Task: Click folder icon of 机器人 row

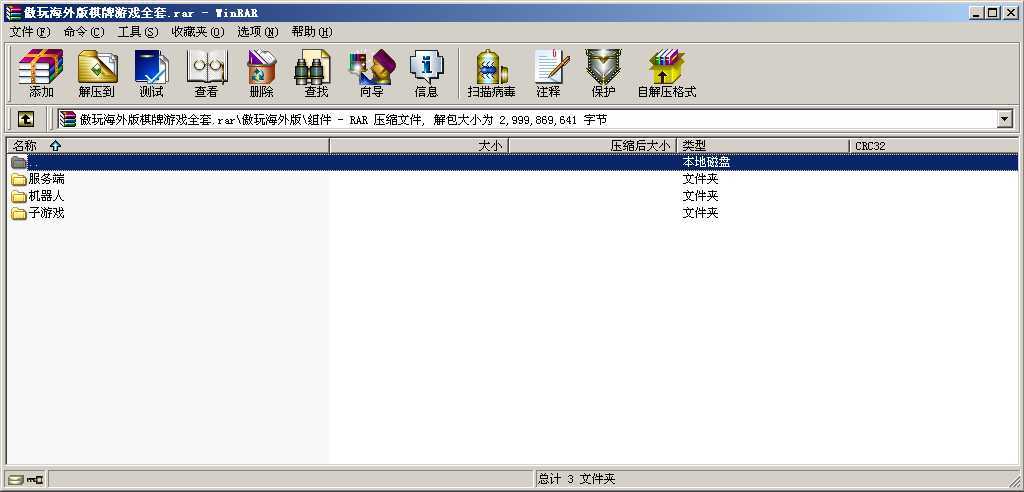Action: click(x=18, y=196)
